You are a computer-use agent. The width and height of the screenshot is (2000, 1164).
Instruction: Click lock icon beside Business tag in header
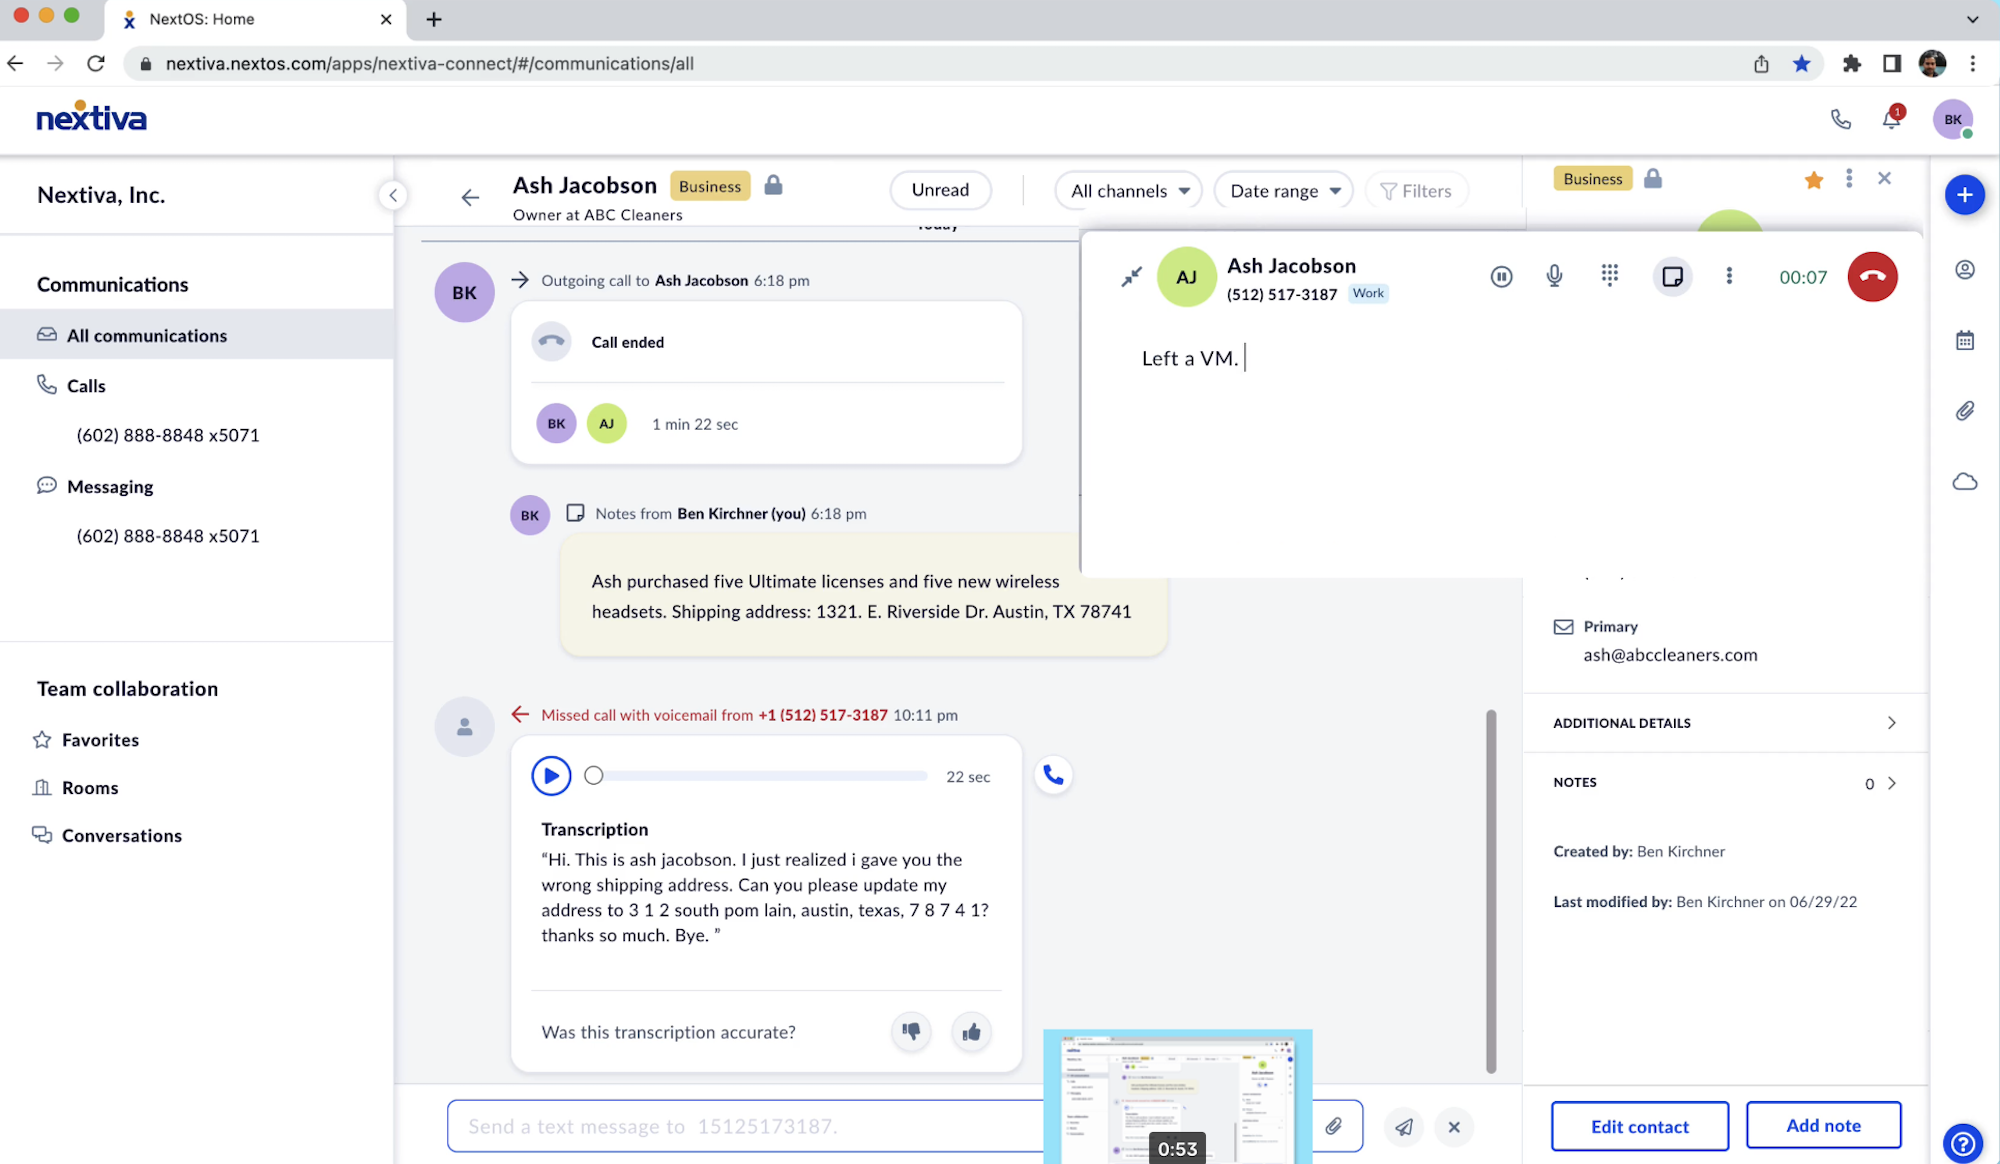point(773,185)
